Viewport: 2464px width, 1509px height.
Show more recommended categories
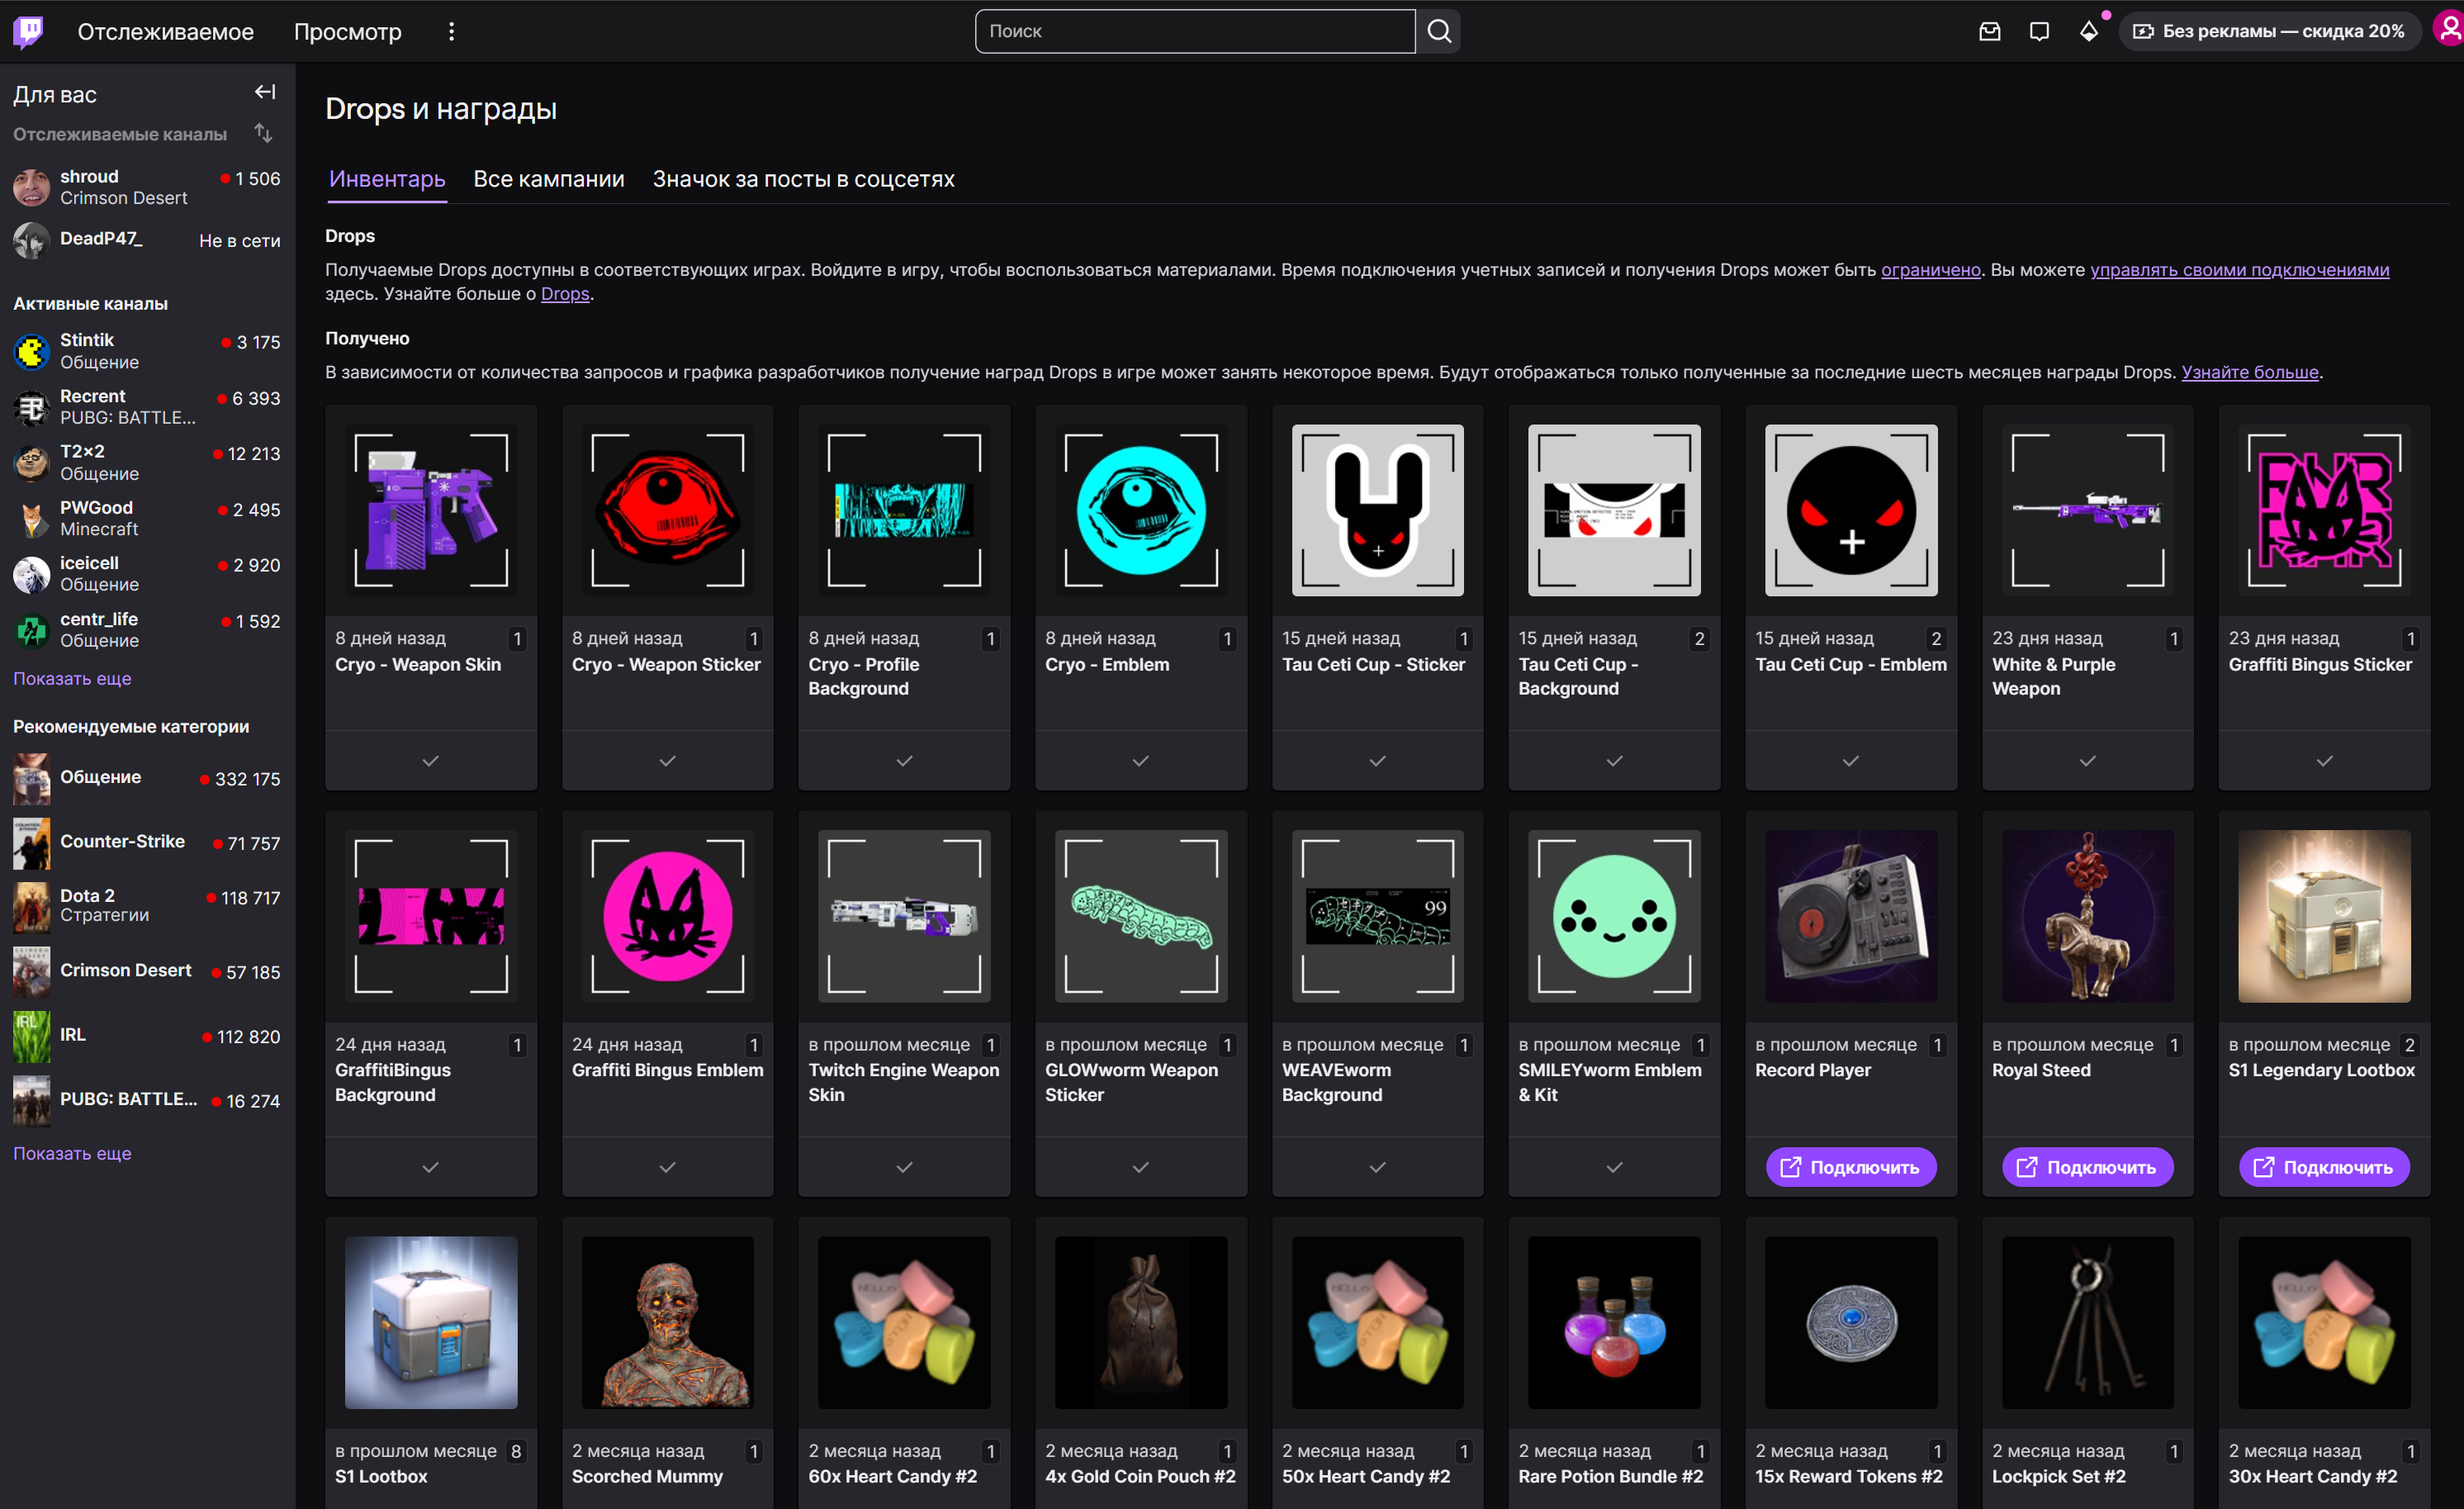click(72, 1153)
